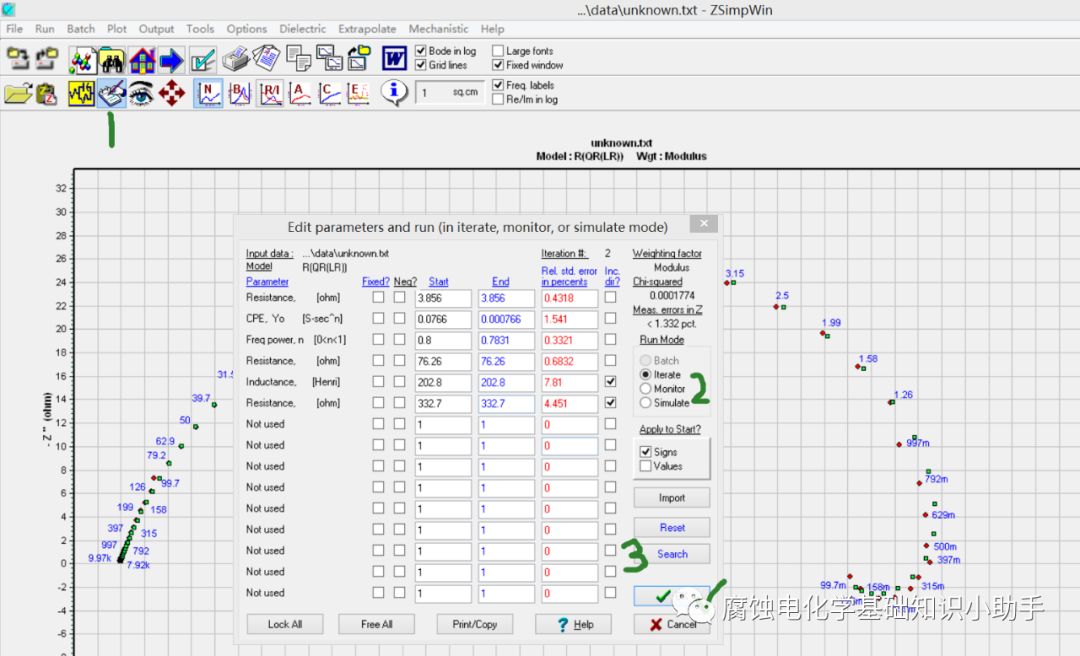Show the C plot type
This screenshot has height=656, width=1080.
329,93
